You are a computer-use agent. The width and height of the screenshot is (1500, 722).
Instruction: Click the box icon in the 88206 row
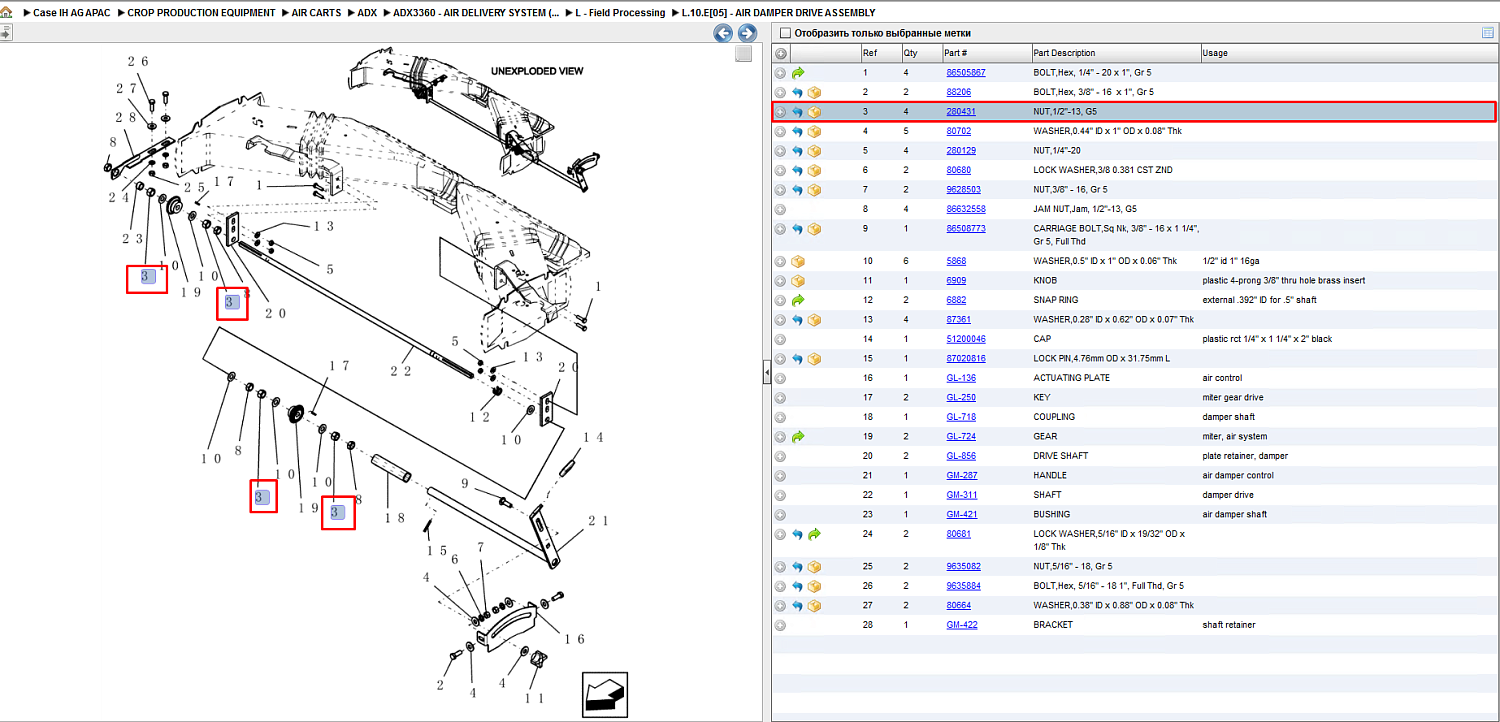point(814,92)
